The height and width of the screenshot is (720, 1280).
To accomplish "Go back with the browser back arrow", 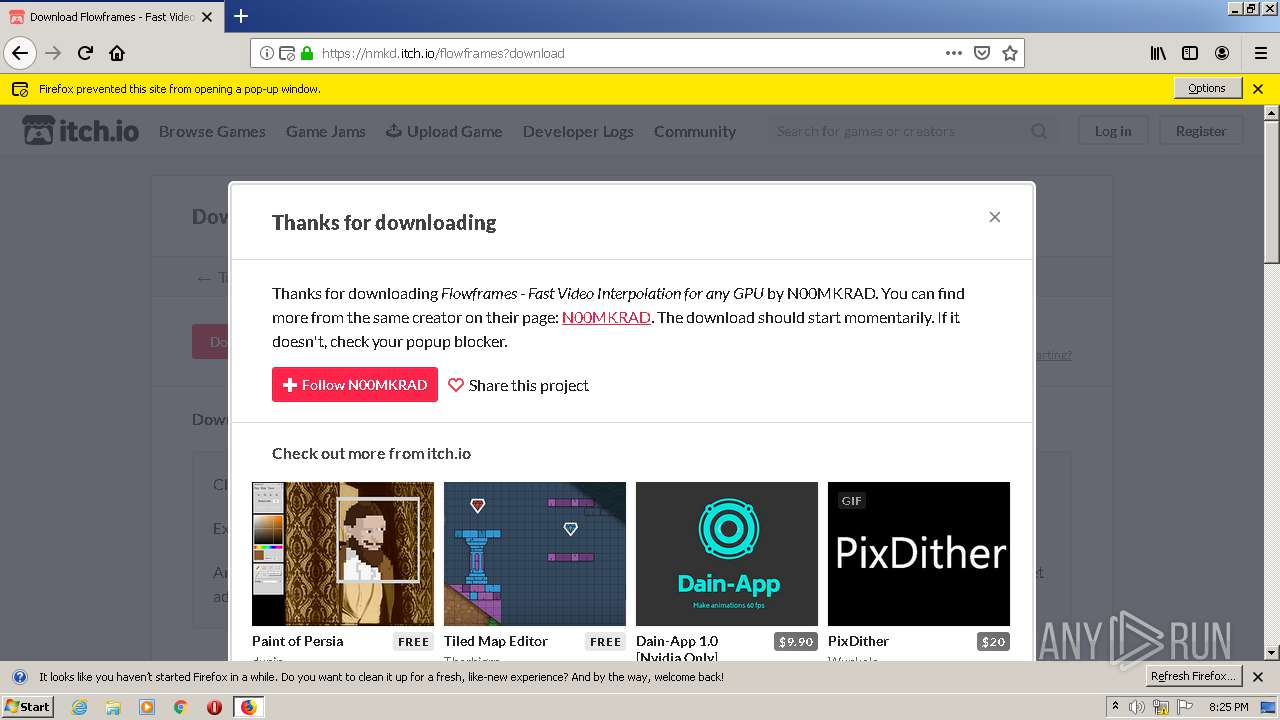I will coord(20,53).
